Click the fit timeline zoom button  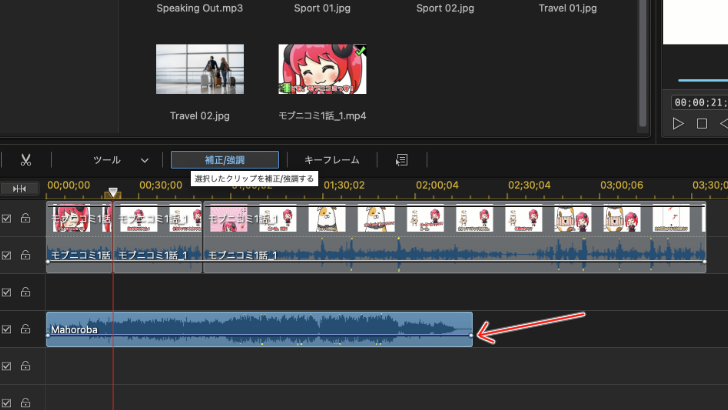(19, 189)
